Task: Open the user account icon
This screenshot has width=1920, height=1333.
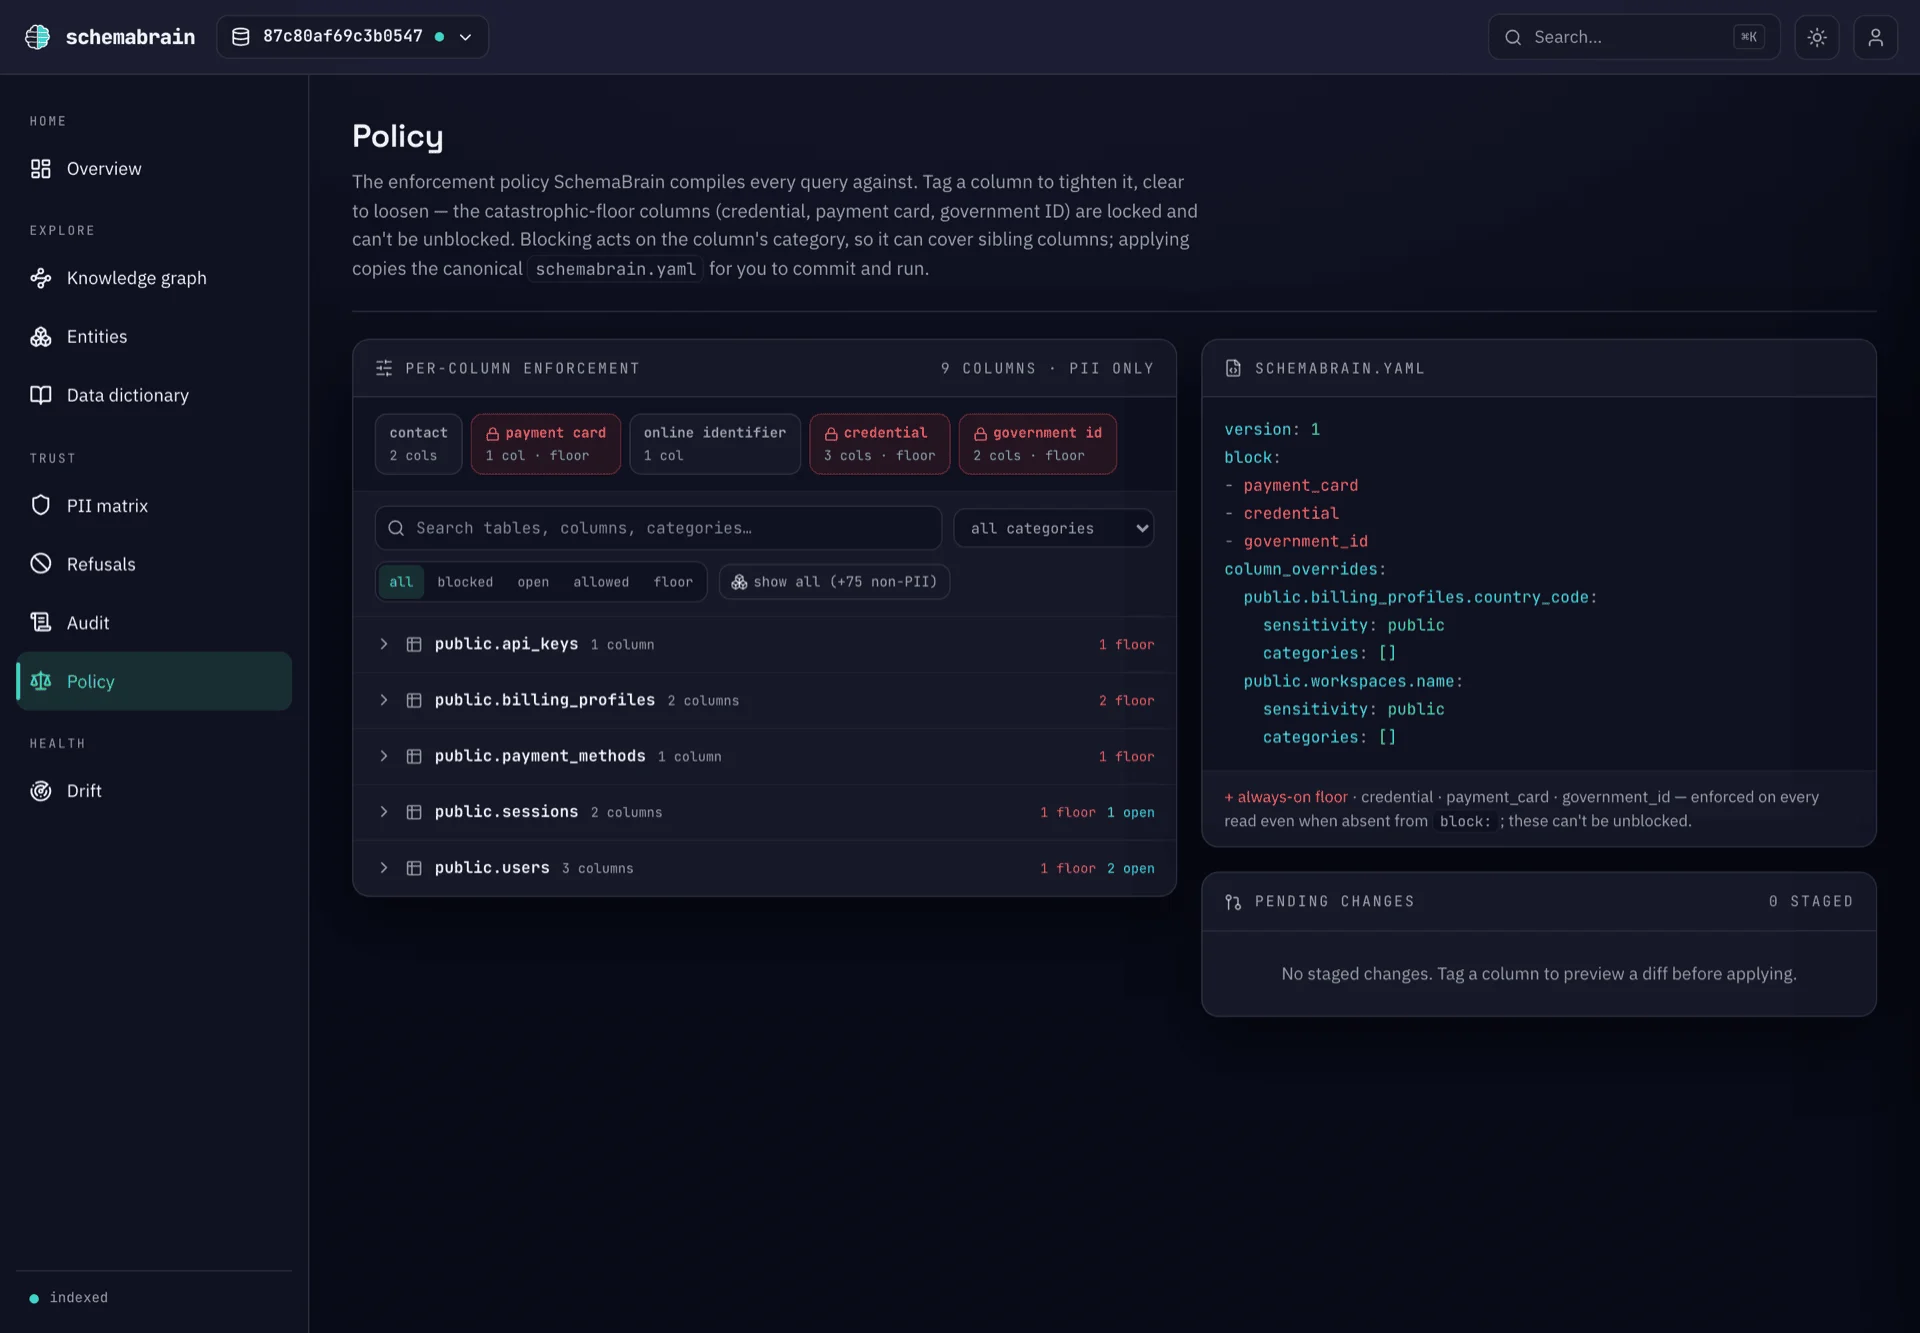Action: pos(1875,37)
